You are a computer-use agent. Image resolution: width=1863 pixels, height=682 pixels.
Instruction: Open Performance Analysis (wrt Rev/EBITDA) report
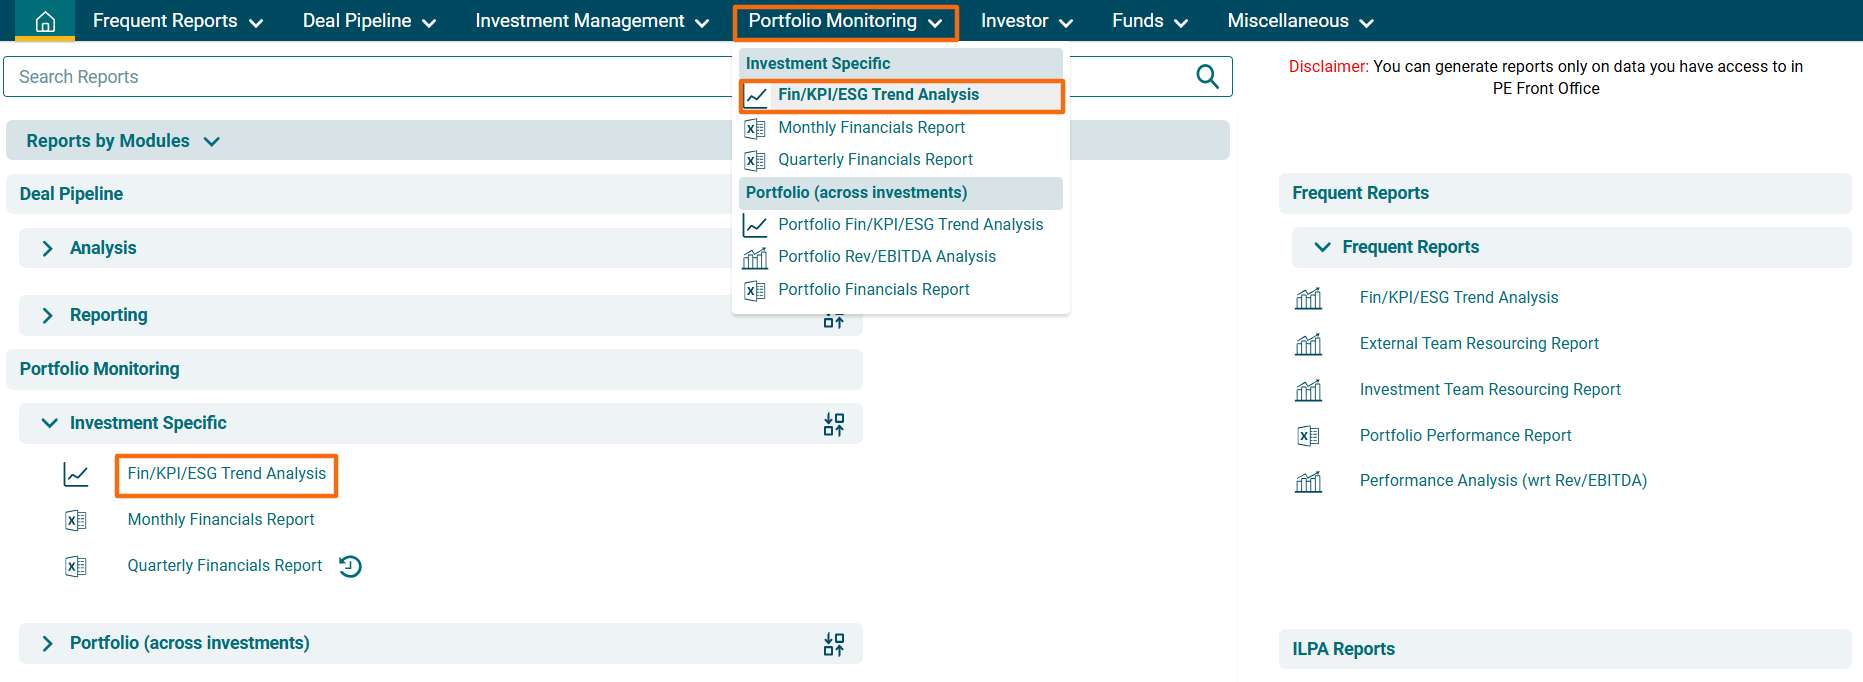click(1502, 481)
